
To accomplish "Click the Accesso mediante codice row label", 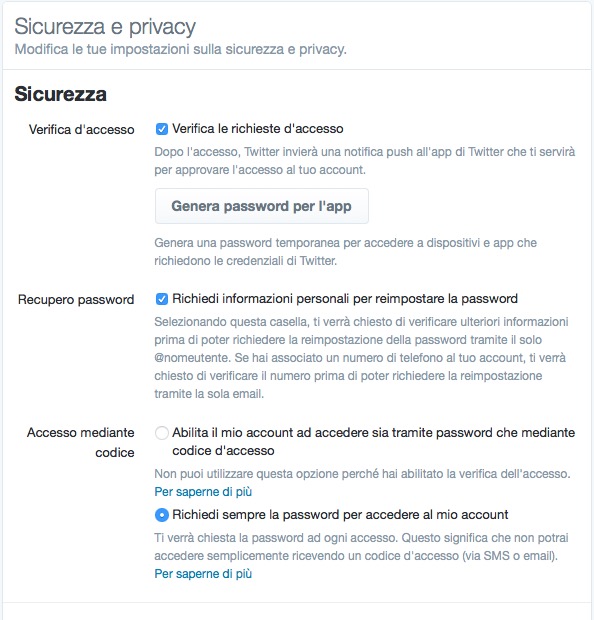I will 81,442.
